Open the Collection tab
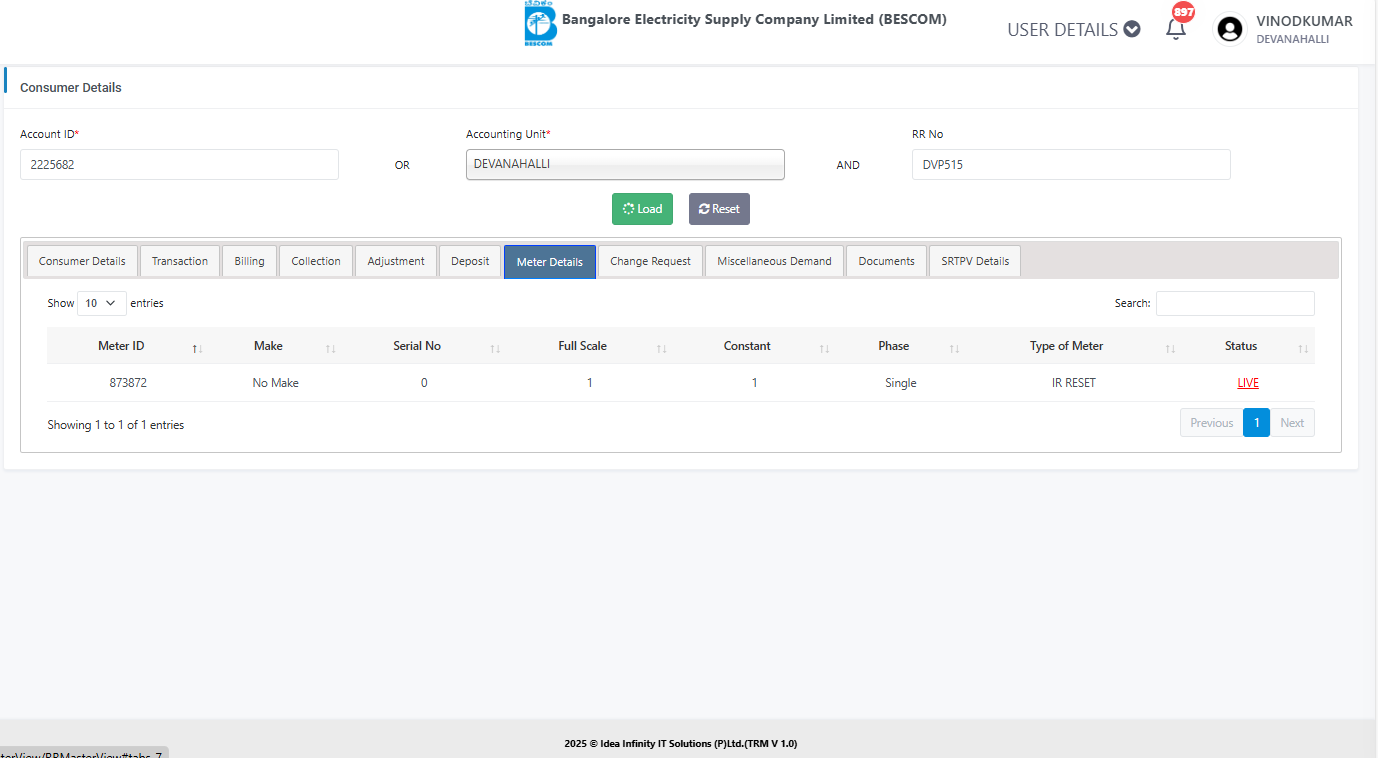The image size is (1378, 758). pyautogui.click(x=316, y=261)
